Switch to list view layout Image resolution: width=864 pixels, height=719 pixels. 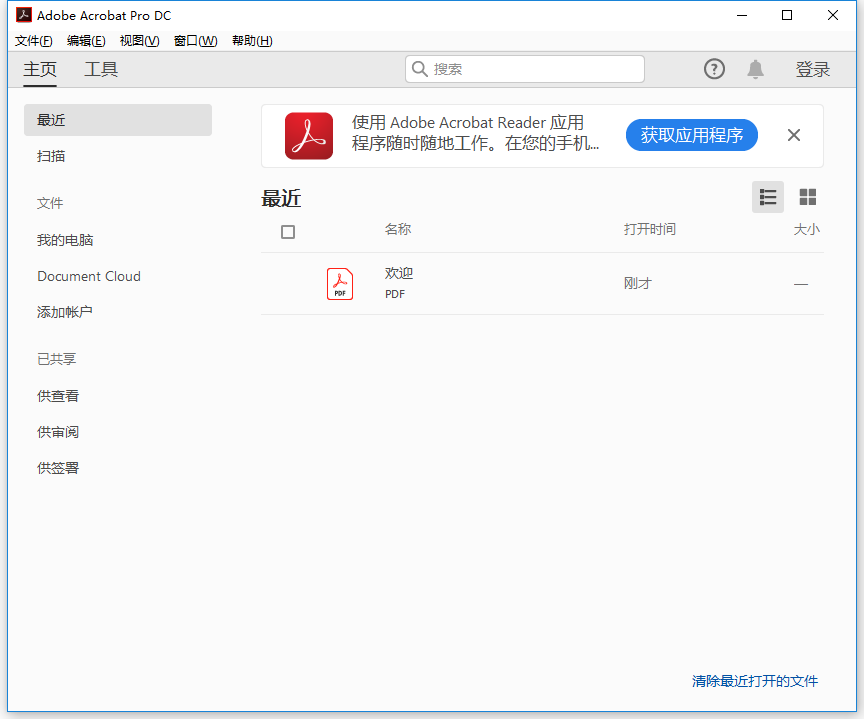click(x=768, y=197)
